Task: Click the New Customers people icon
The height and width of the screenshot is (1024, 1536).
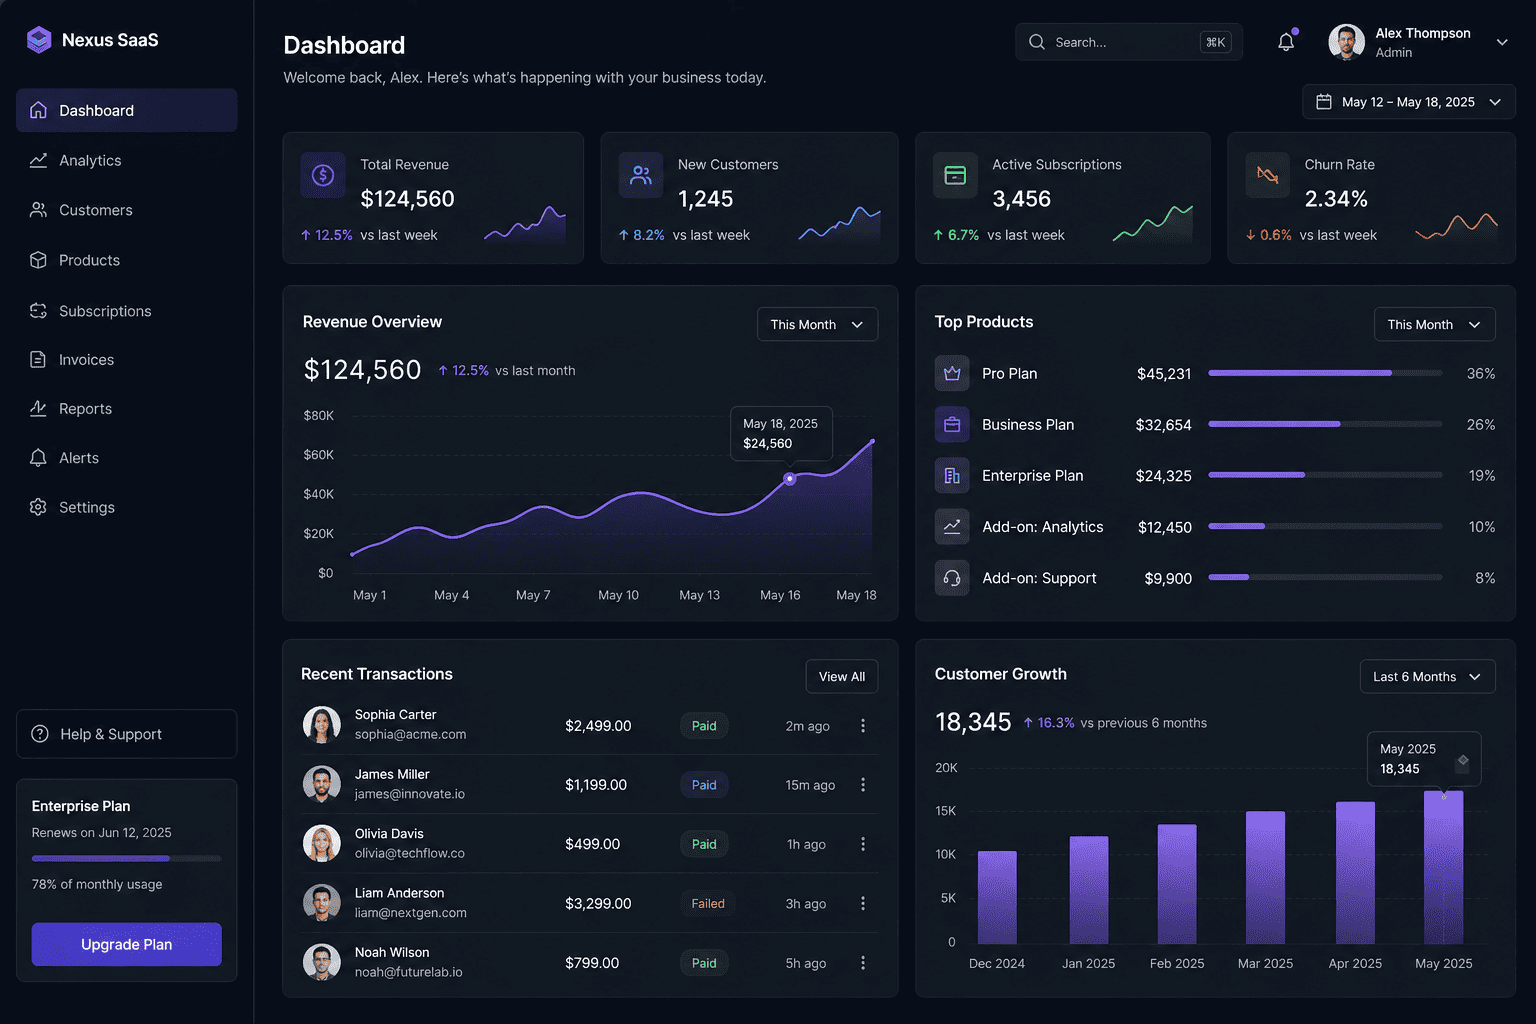Action: (x=641, y=175)
